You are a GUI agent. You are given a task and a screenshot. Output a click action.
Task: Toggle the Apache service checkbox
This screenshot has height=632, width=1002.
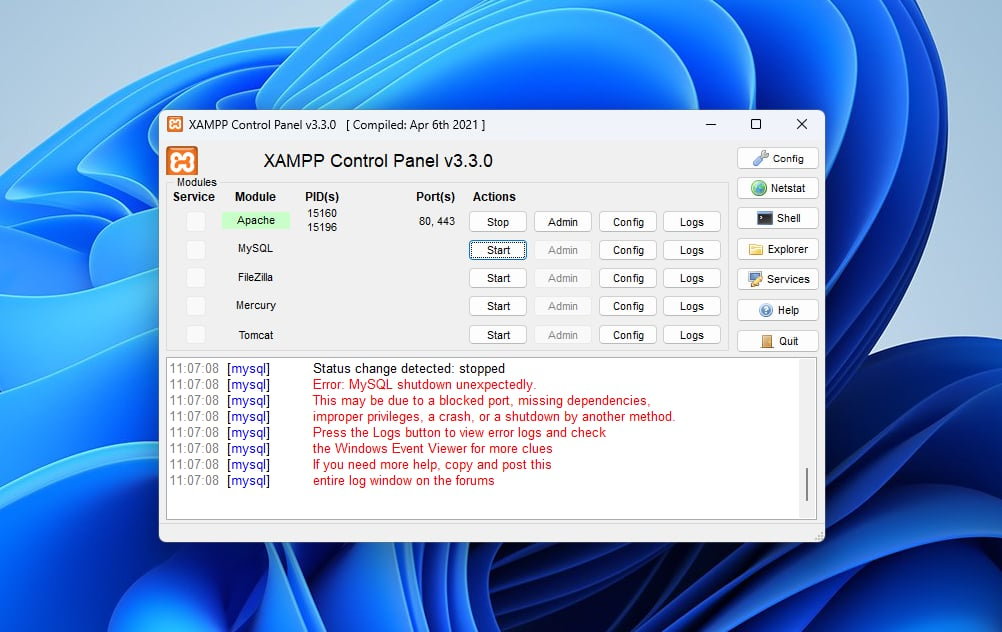pyautogui.click(x=196, y=222)
